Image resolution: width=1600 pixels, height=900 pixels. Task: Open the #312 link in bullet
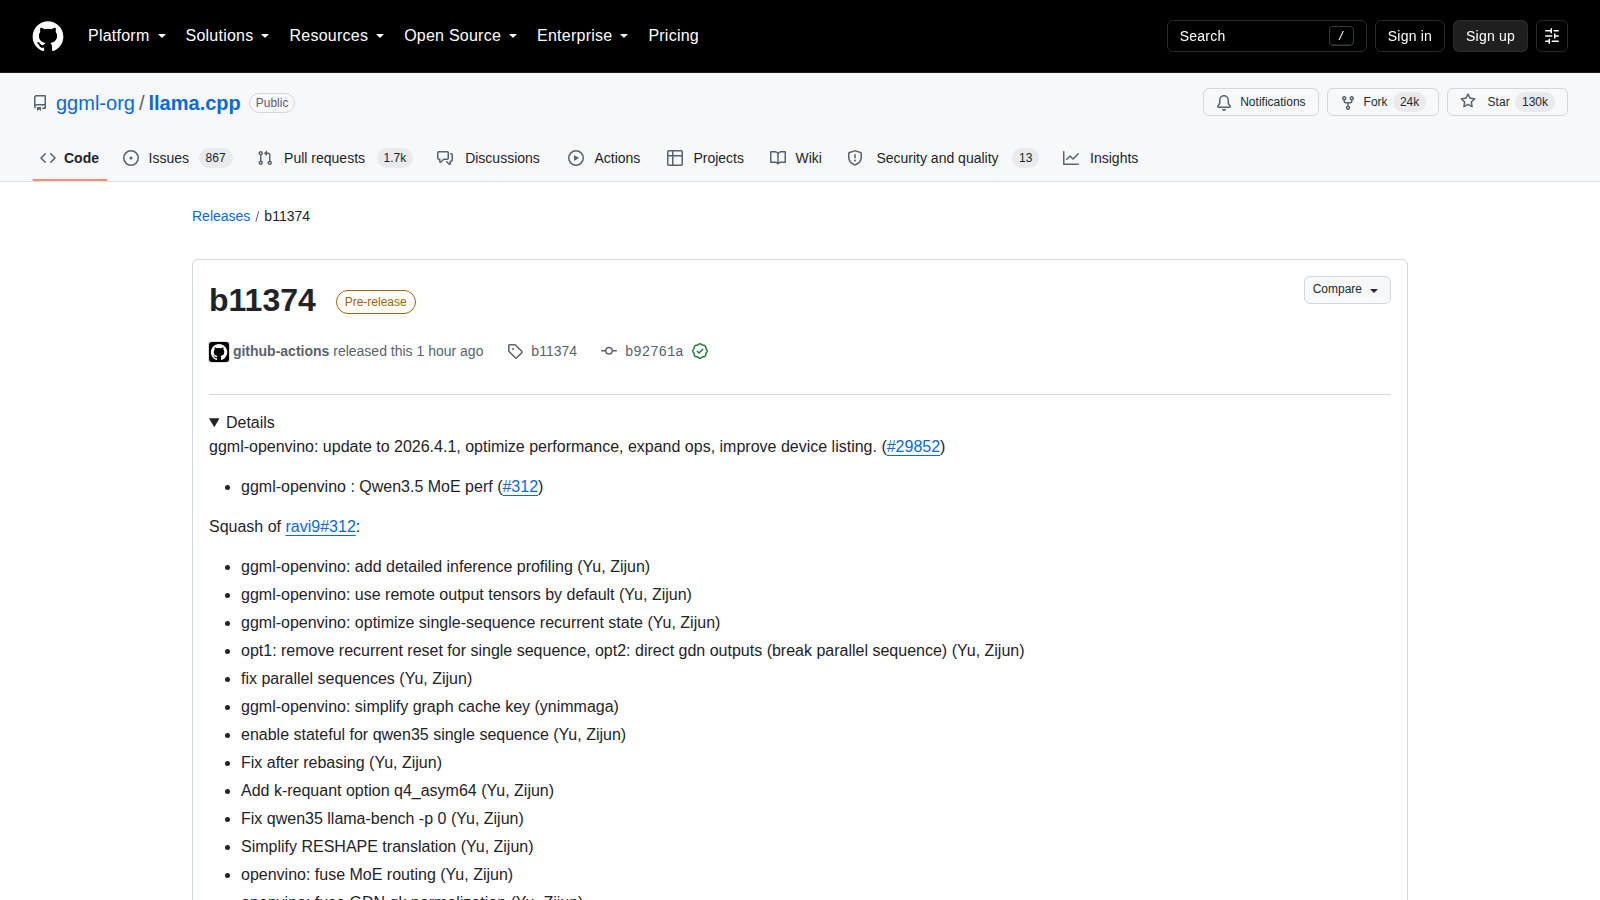pos(520,487)
